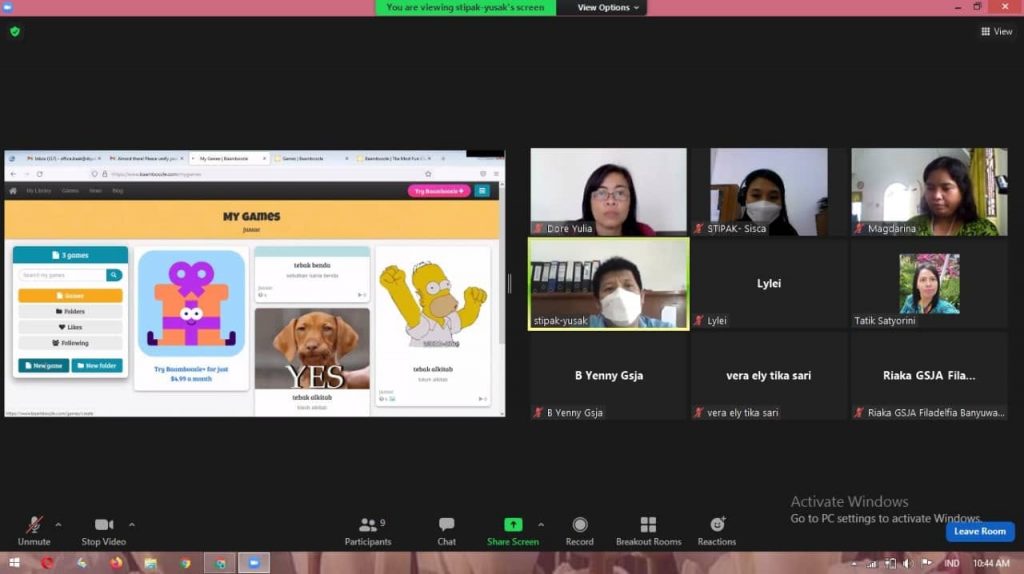The height and width of the screenshot is (574, 1024).
Task: Unmute the microphone in Zoom
Action: coord(34,531)
